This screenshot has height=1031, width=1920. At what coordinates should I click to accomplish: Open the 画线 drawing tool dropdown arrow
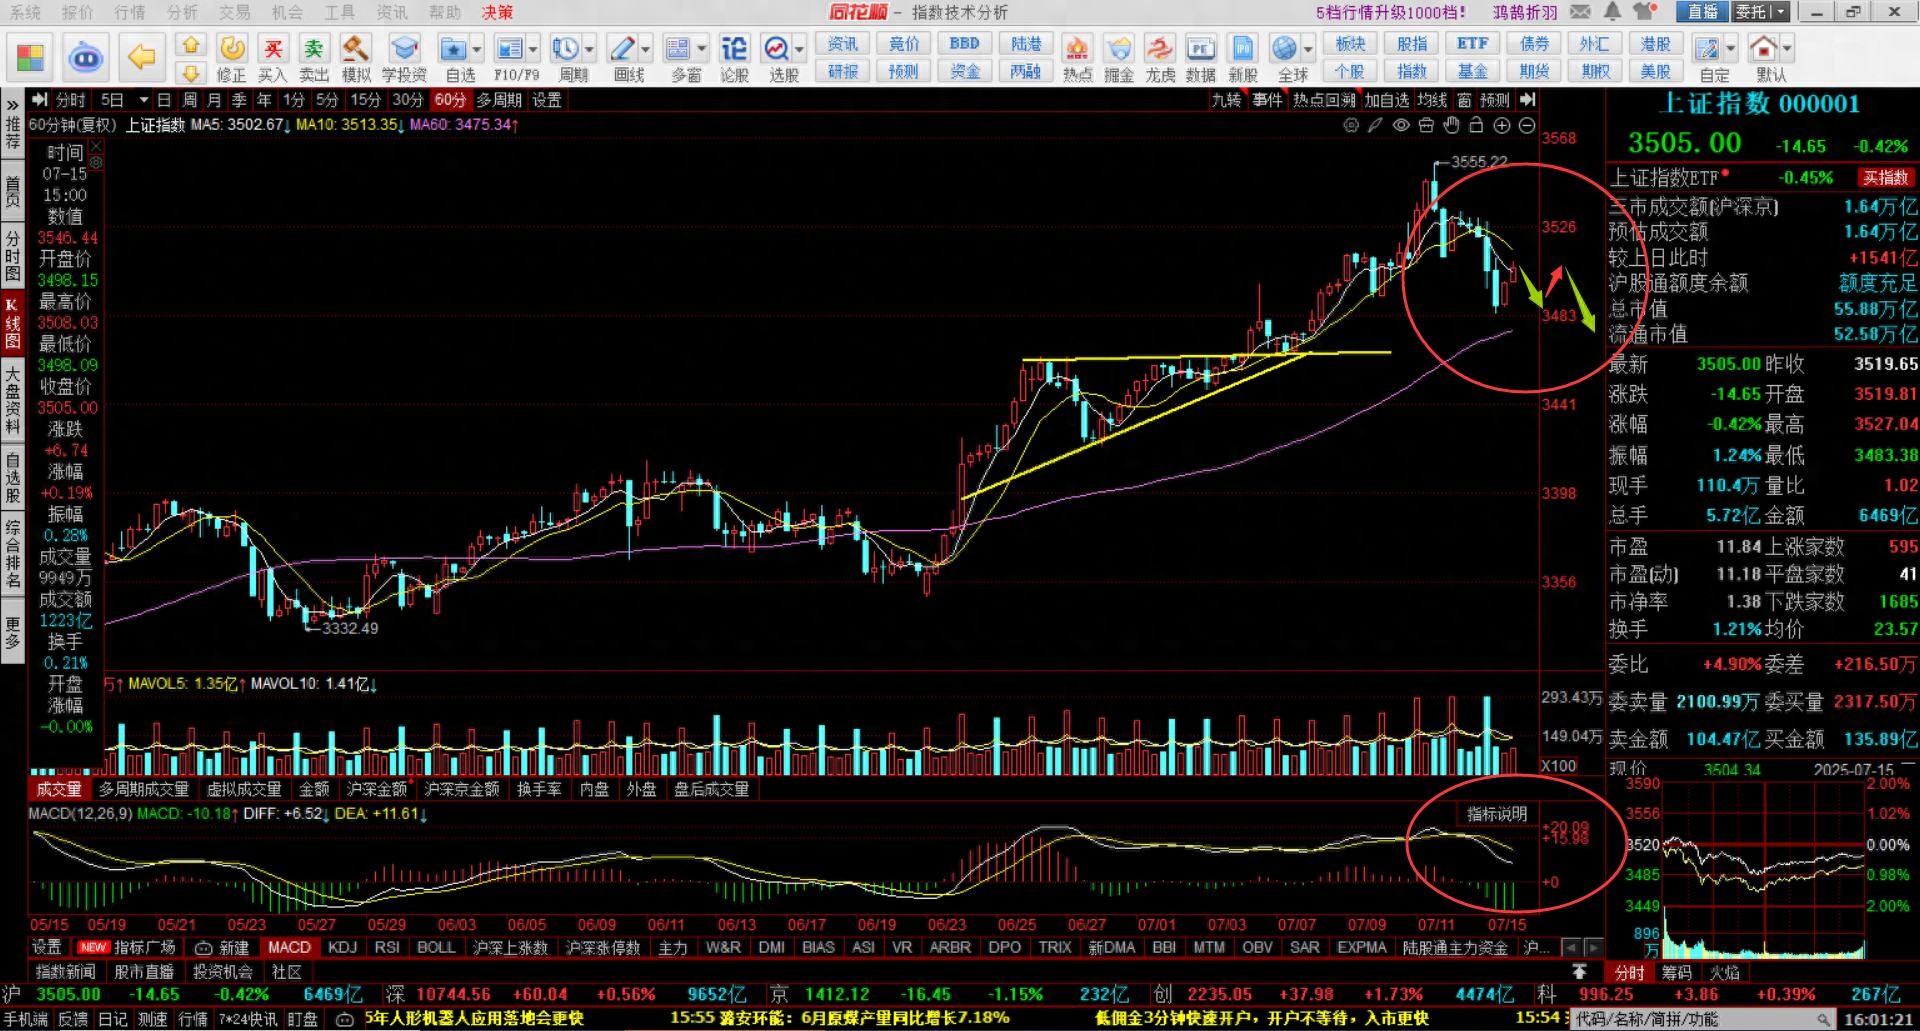[x=646, y=48]
